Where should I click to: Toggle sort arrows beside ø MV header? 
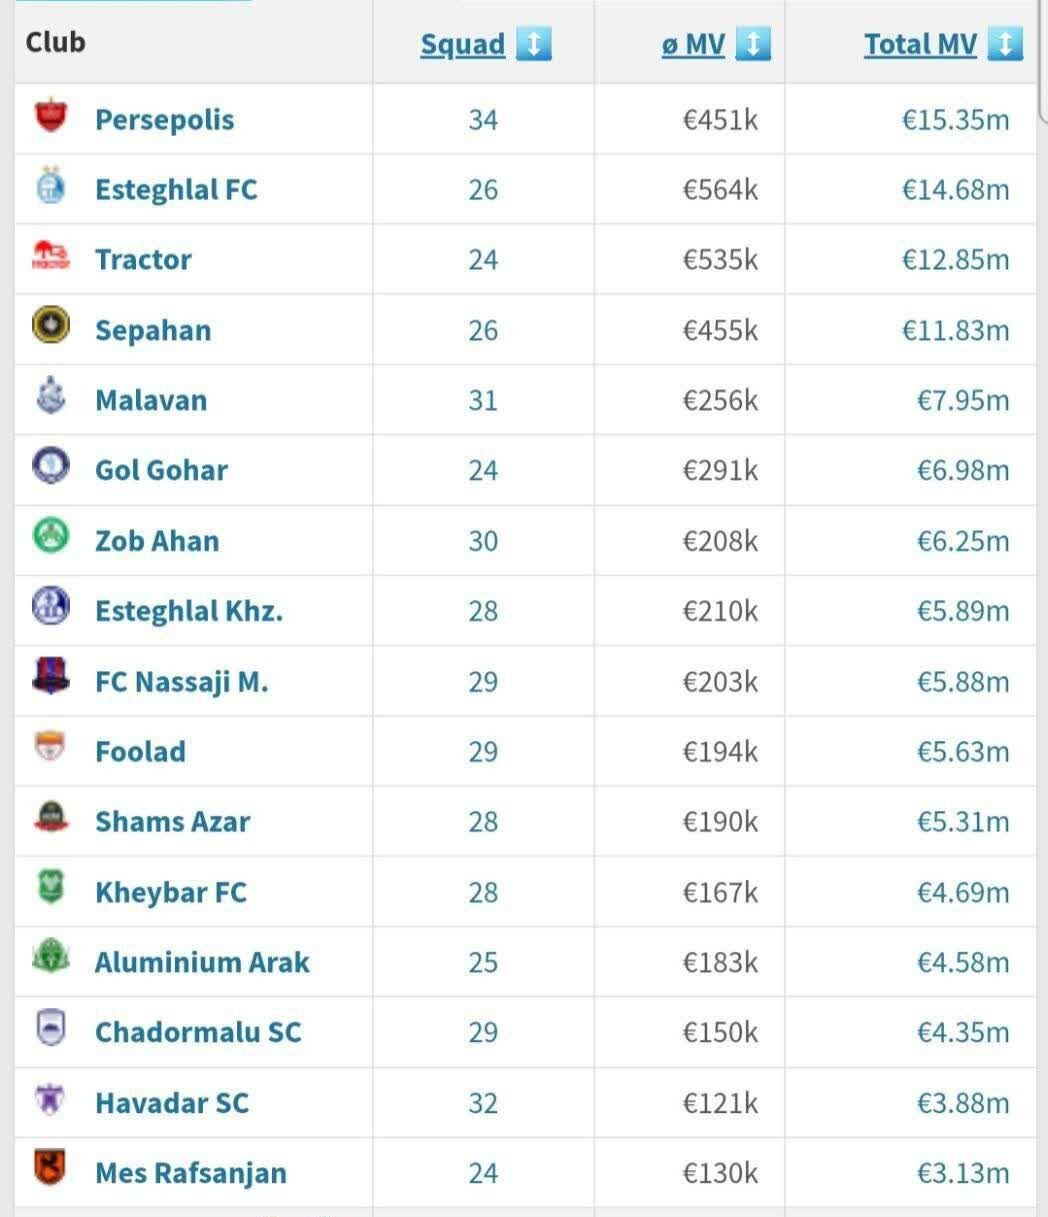point(753,45)
